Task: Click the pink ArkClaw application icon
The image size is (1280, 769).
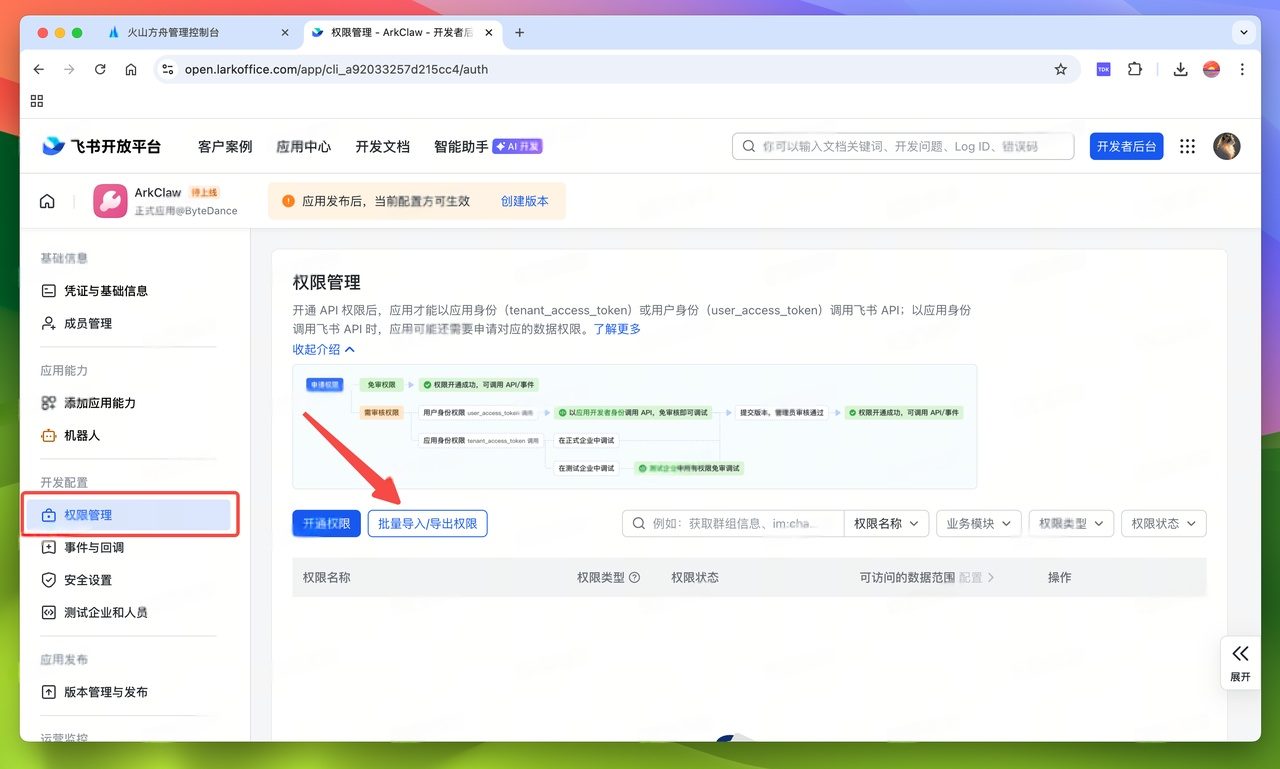Action: click(x=110, y=201)
